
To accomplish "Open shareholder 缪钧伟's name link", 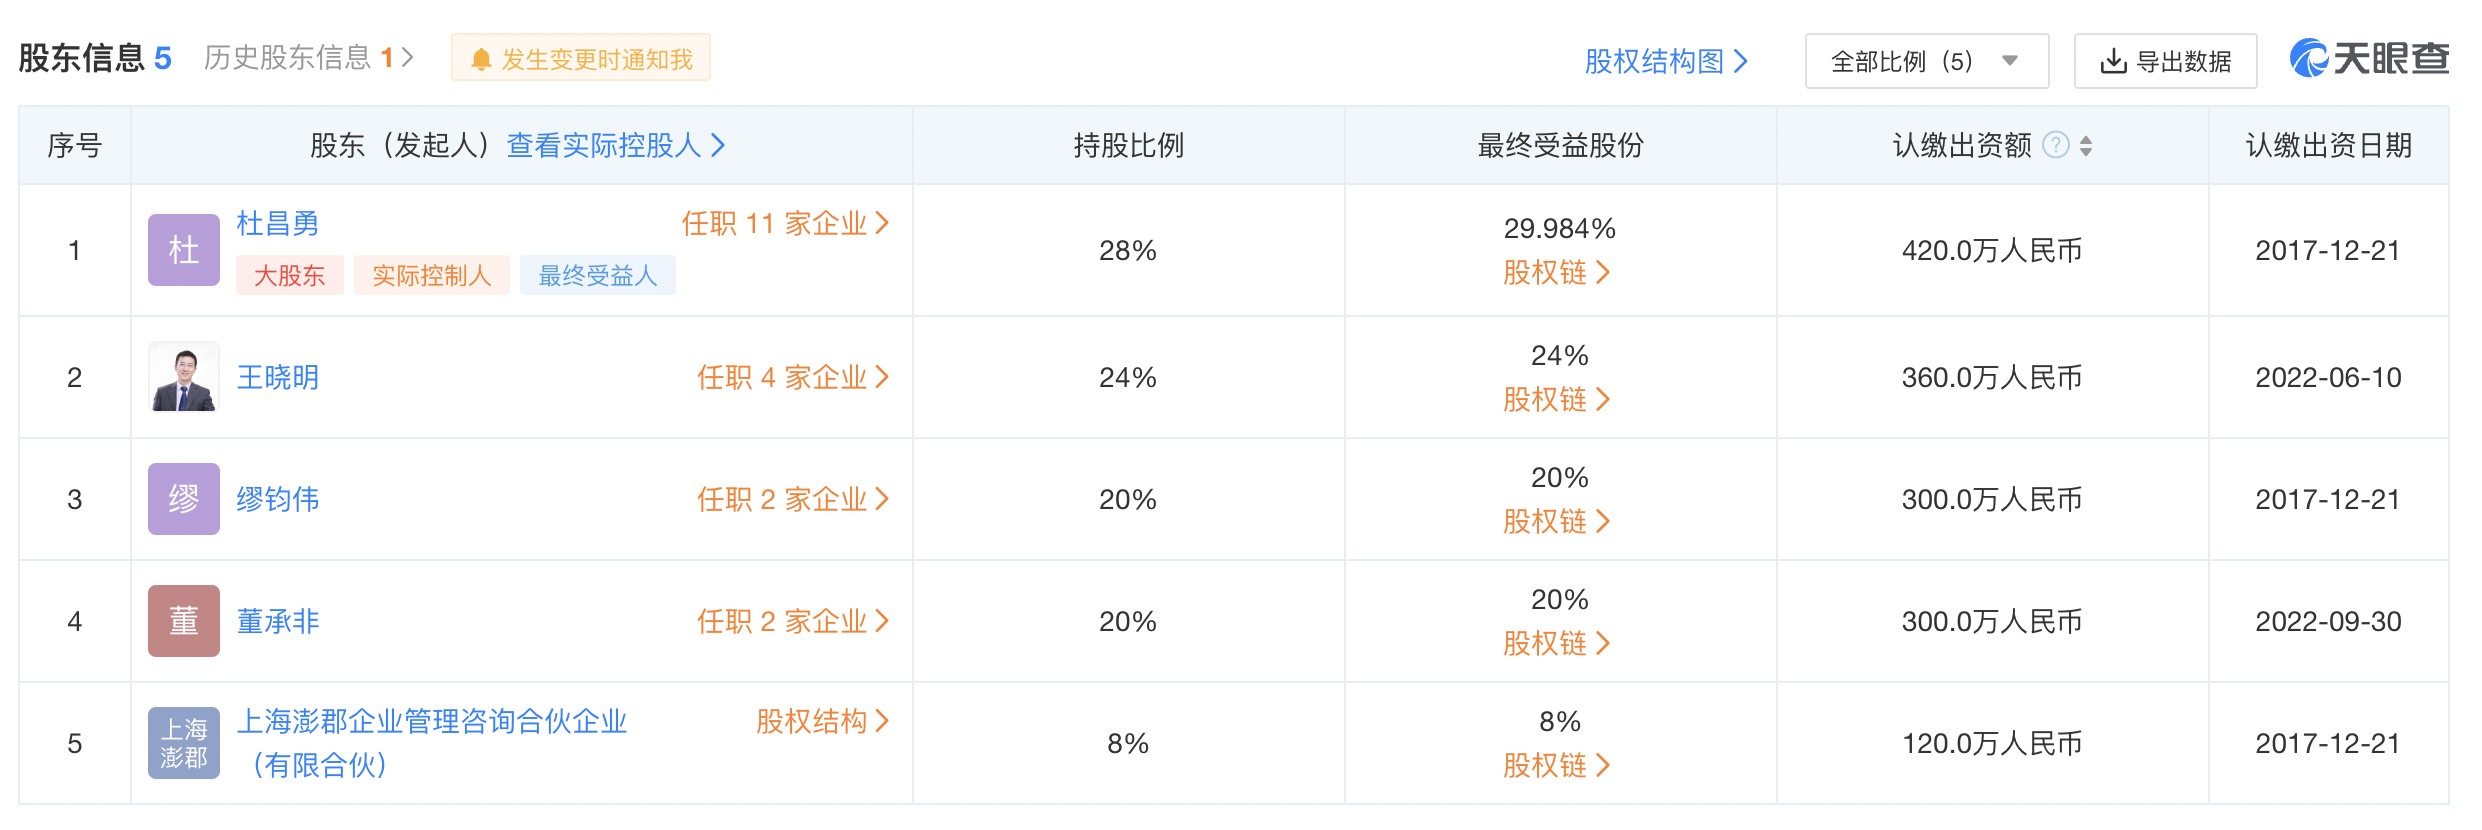I will 278,499.
